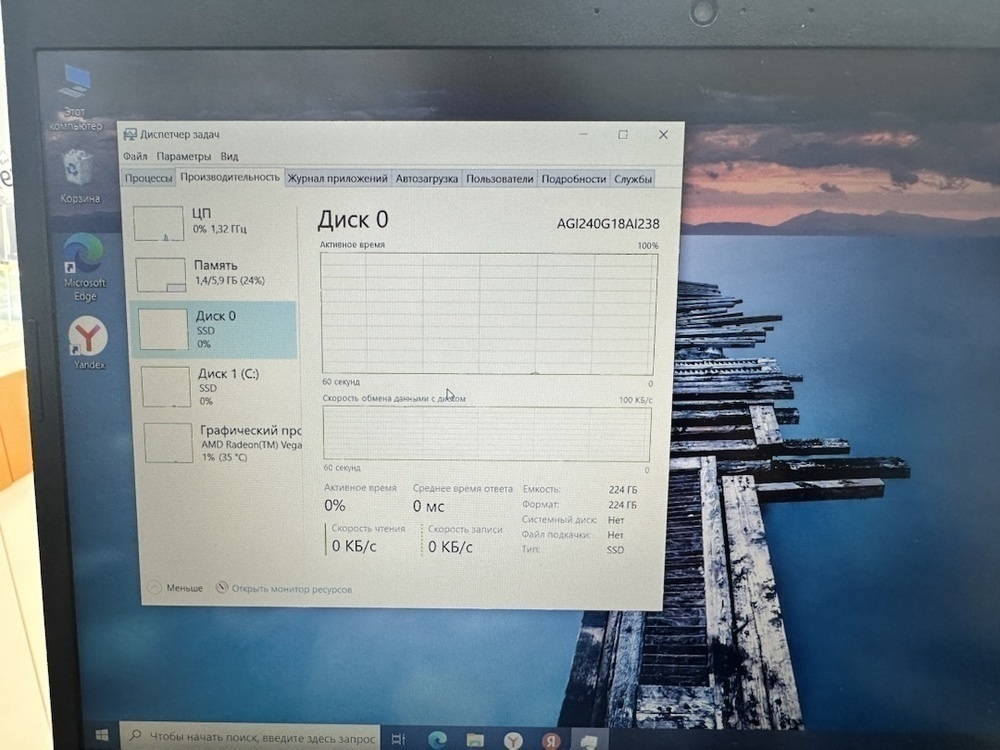The width and height of the screenshot is (1000, 750).
Task: Select Диск 0 in the sidebar
Action: point(213,329)
